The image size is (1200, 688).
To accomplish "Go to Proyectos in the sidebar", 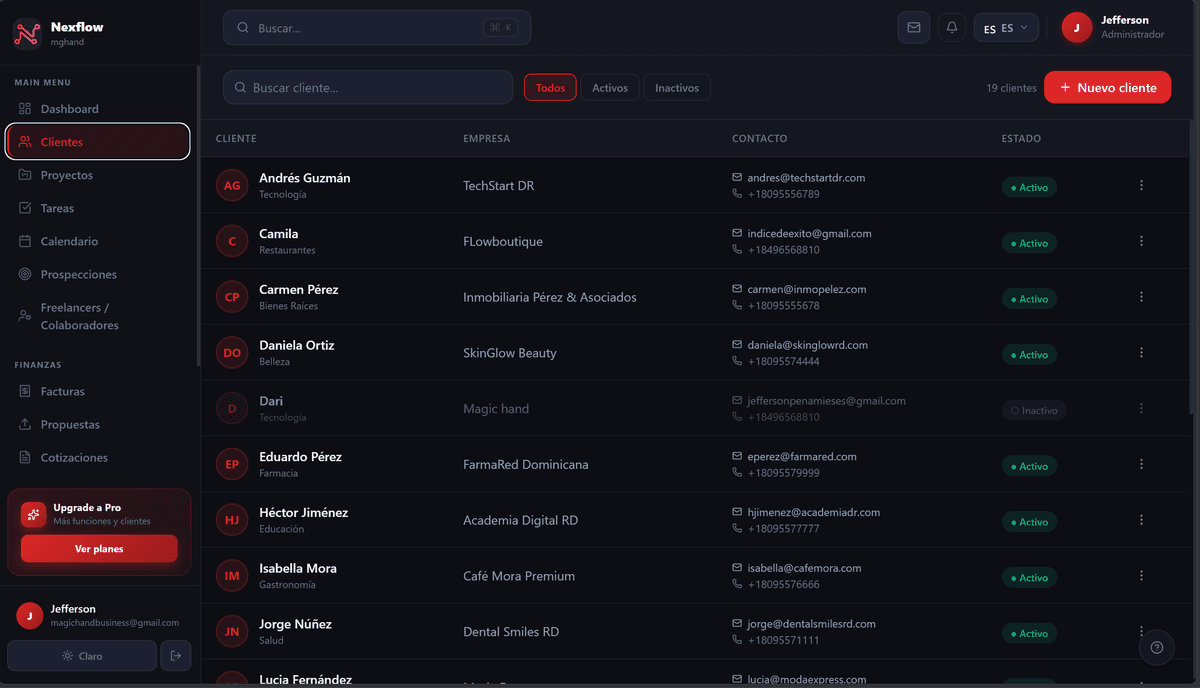I will pos(99,175).
